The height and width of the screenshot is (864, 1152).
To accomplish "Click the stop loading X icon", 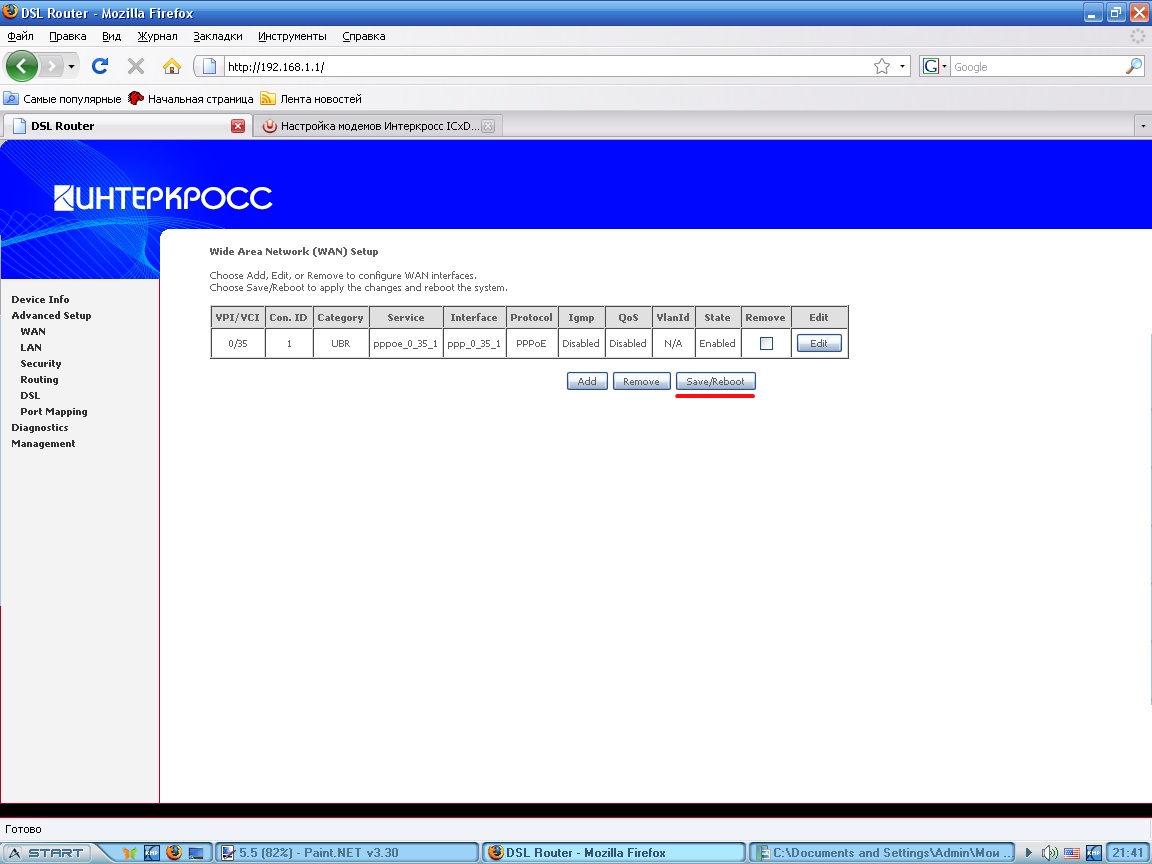I will tap(136, 66).
